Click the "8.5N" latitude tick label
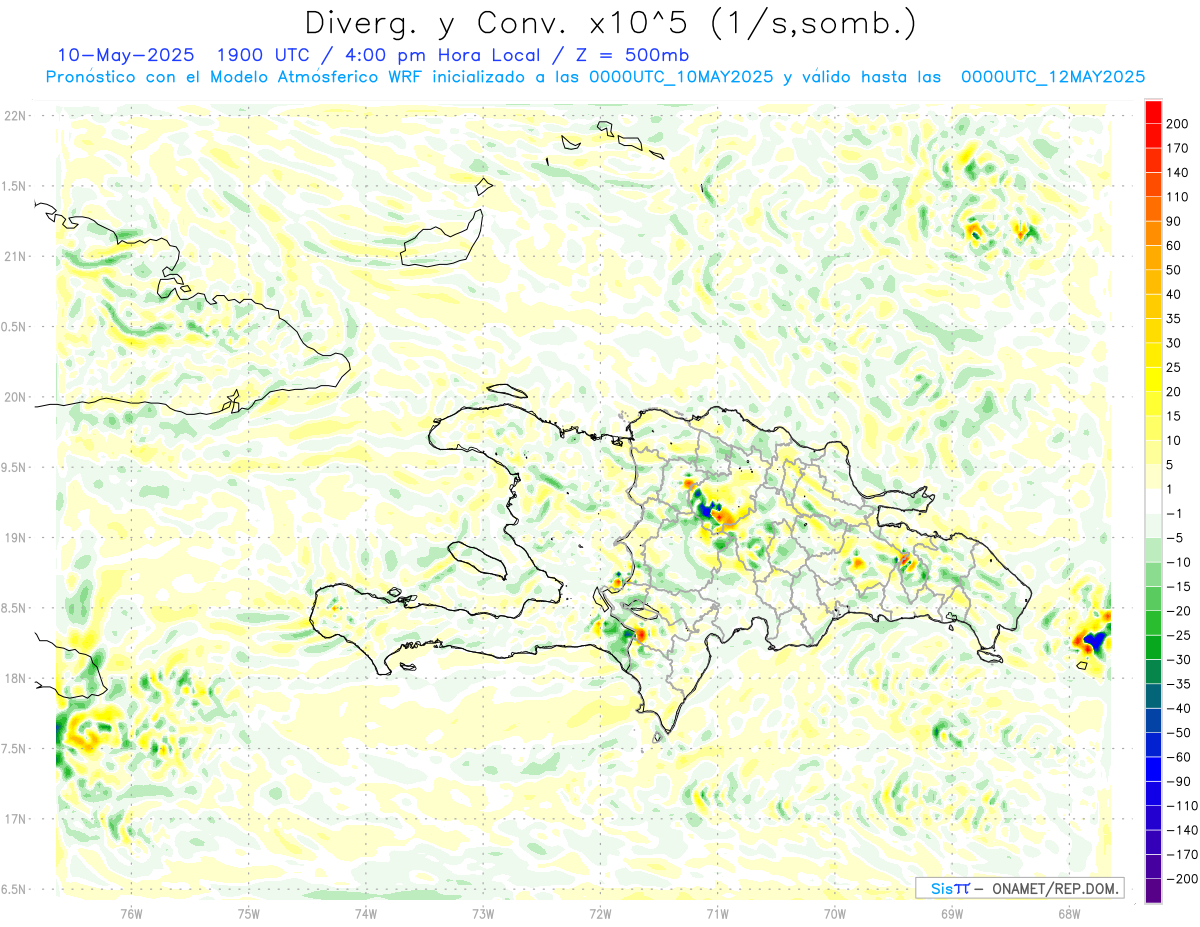 (x=15, y=608)
